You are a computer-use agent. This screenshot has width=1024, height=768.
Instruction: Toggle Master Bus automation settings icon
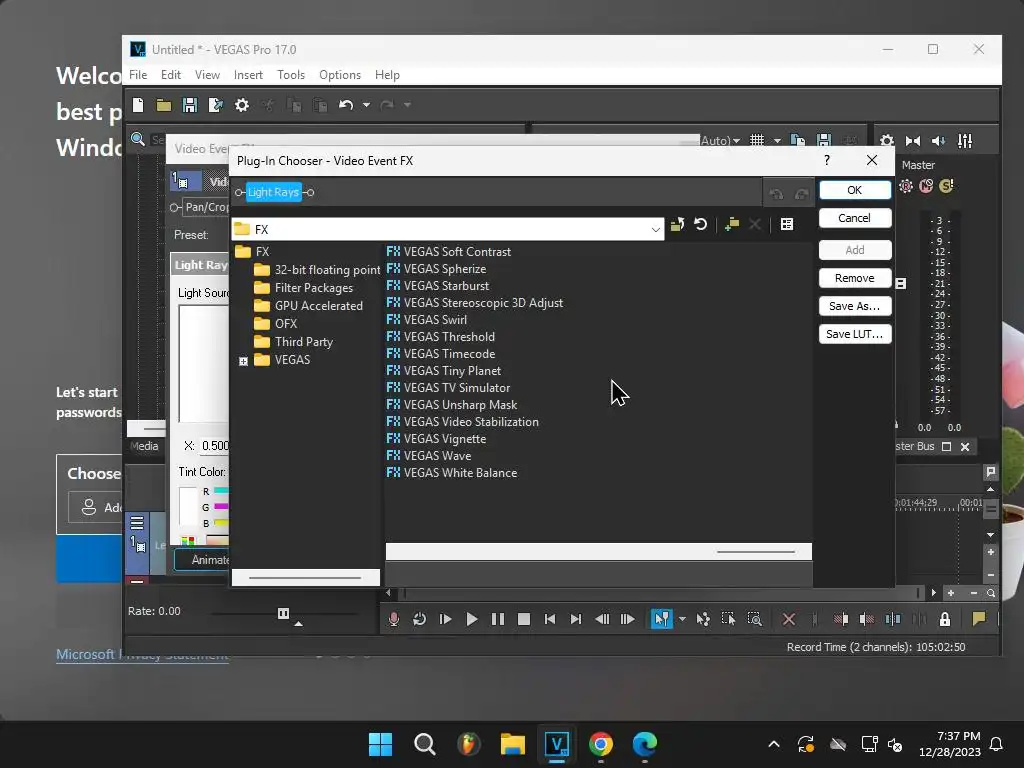pos(906,187)
